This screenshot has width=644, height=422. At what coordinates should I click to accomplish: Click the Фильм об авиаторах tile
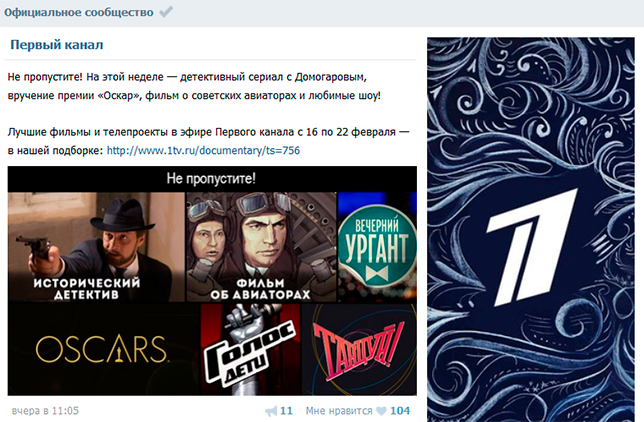tap(261, 247)
